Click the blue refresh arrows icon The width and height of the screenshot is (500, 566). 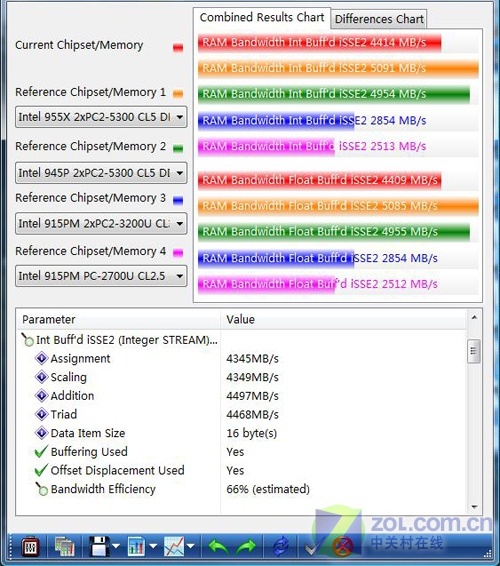coord(281,546)
